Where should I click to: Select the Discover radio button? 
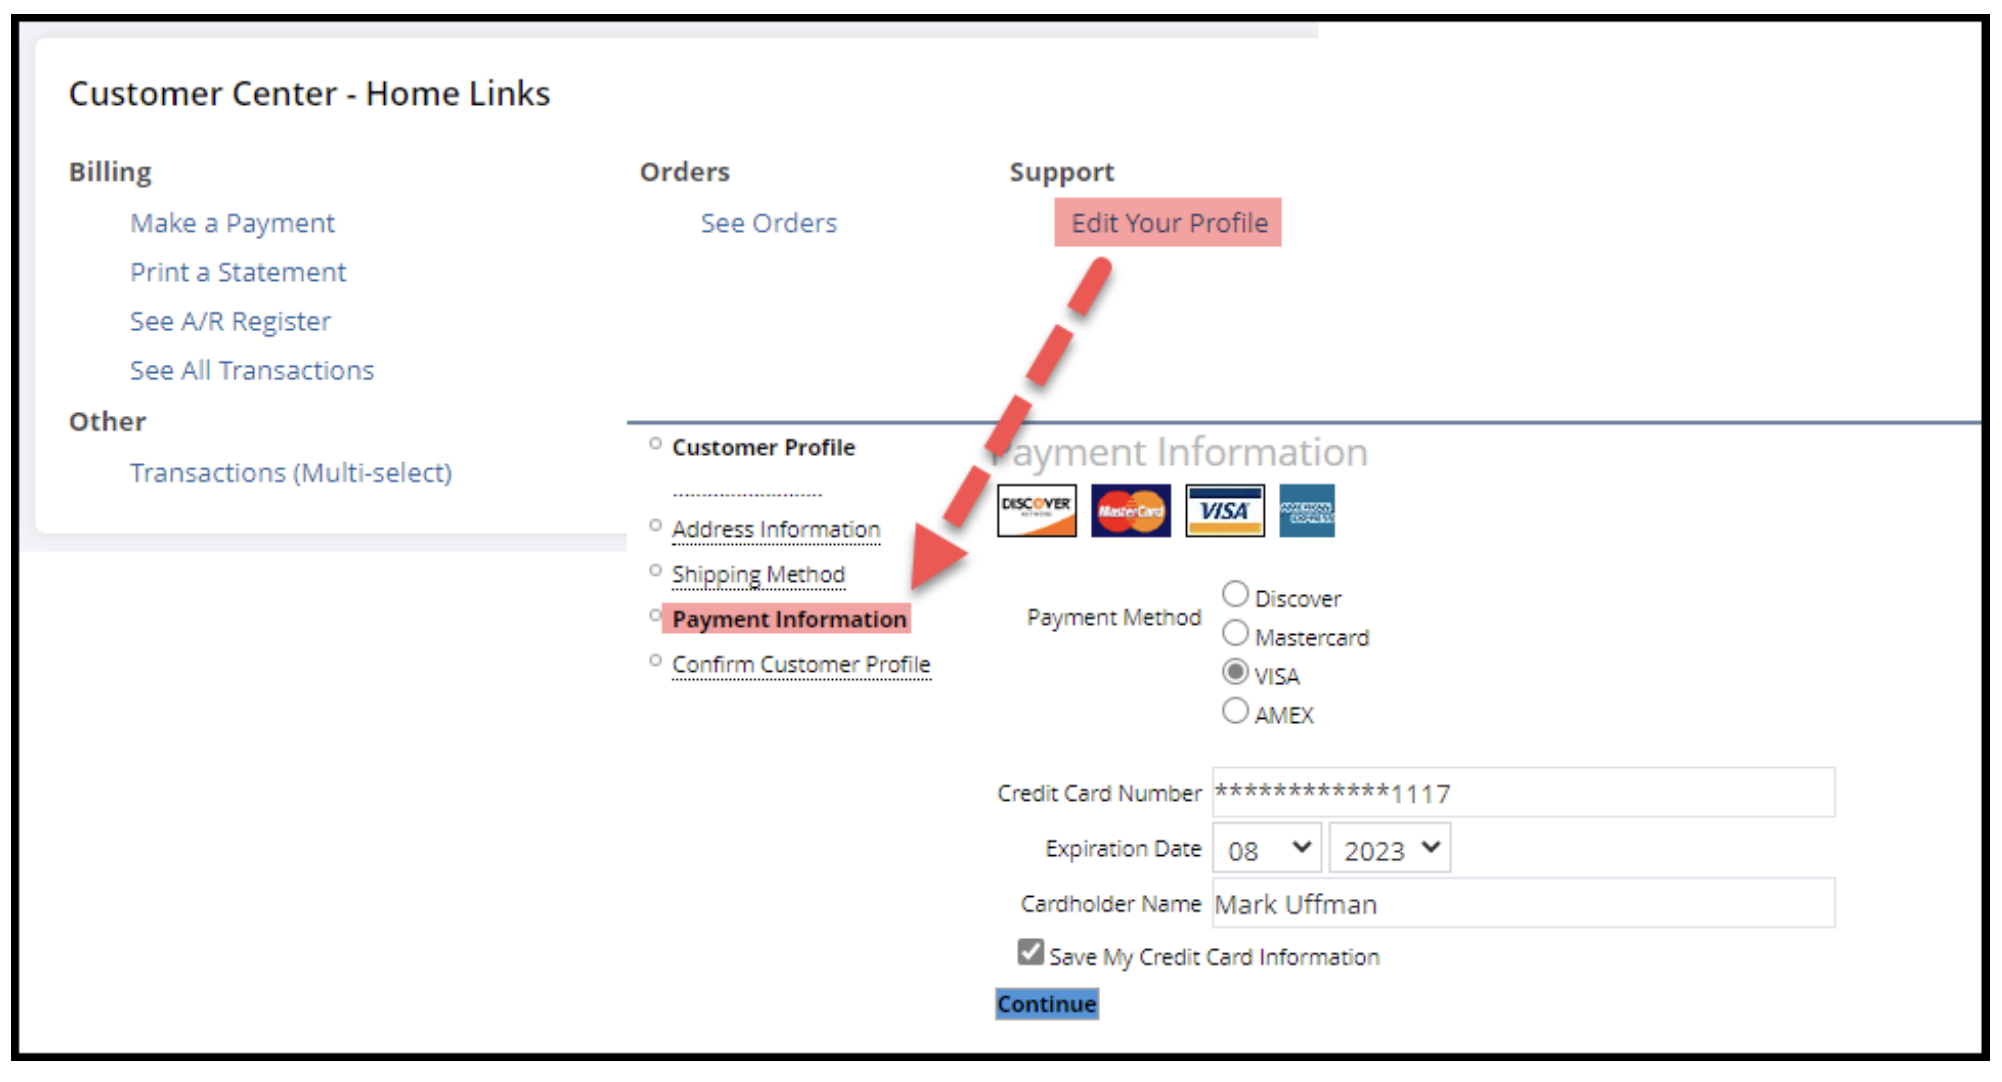pyautogui.click(x=1227, y=597)
